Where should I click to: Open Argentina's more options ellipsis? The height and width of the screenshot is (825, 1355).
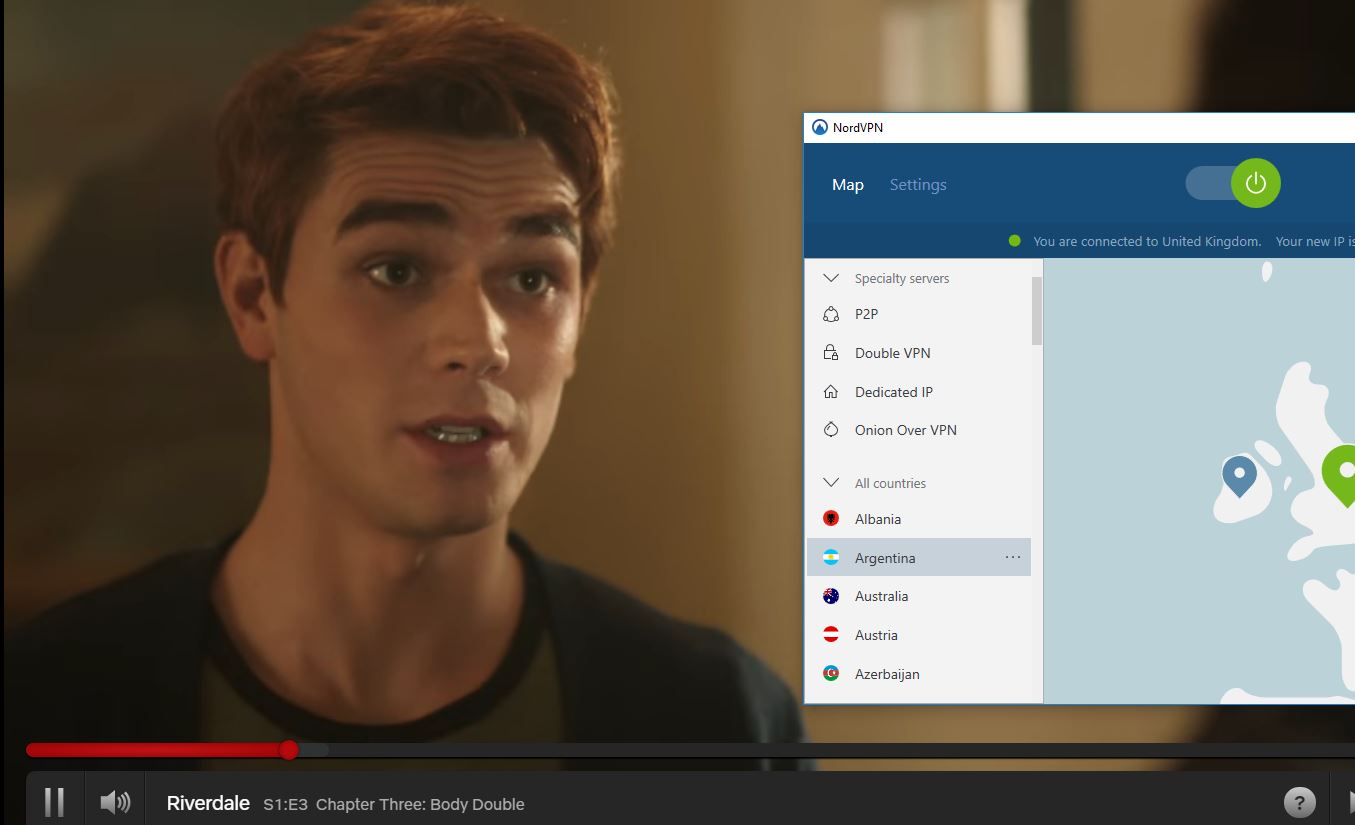[1013, 558]
